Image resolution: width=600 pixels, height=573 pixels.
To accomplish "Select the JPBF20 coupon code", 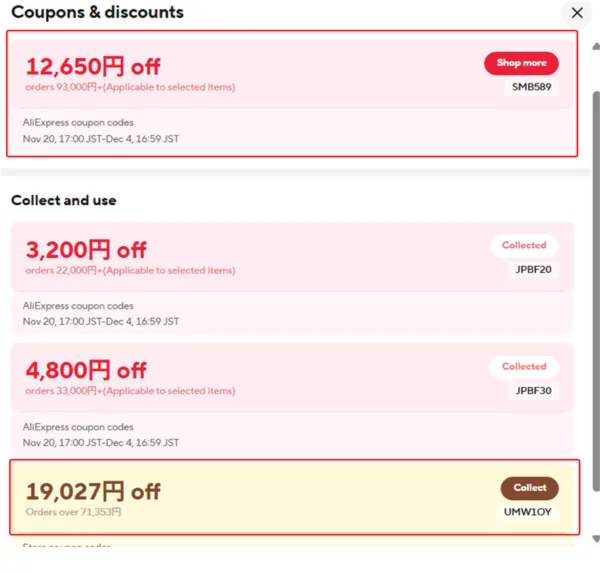I will pyautogui.click(x=534, y=269).
